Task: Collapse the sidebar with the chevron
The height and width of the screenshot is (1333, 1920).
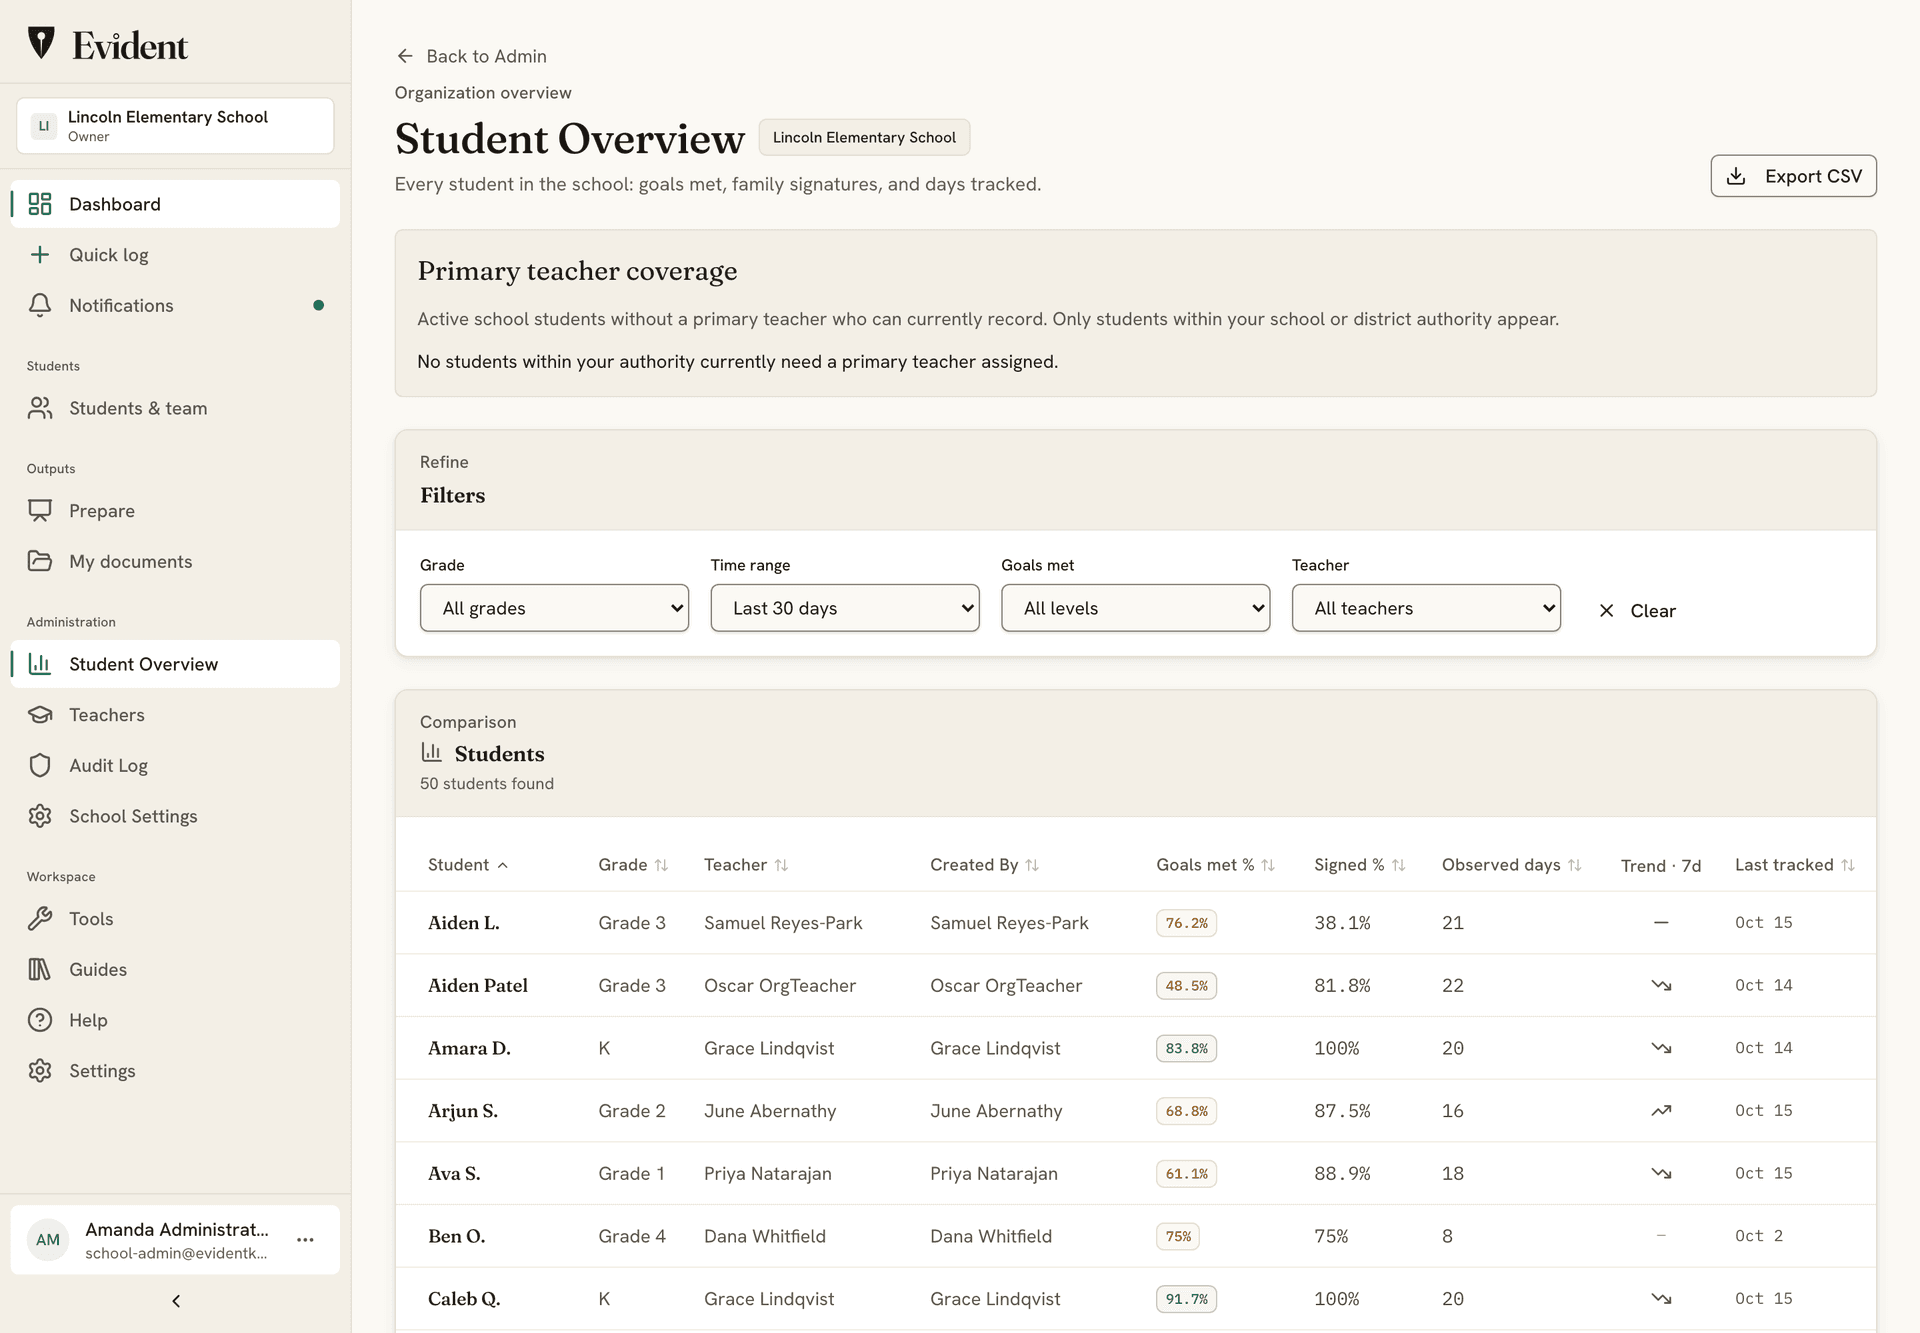Action: (176, 1301)
